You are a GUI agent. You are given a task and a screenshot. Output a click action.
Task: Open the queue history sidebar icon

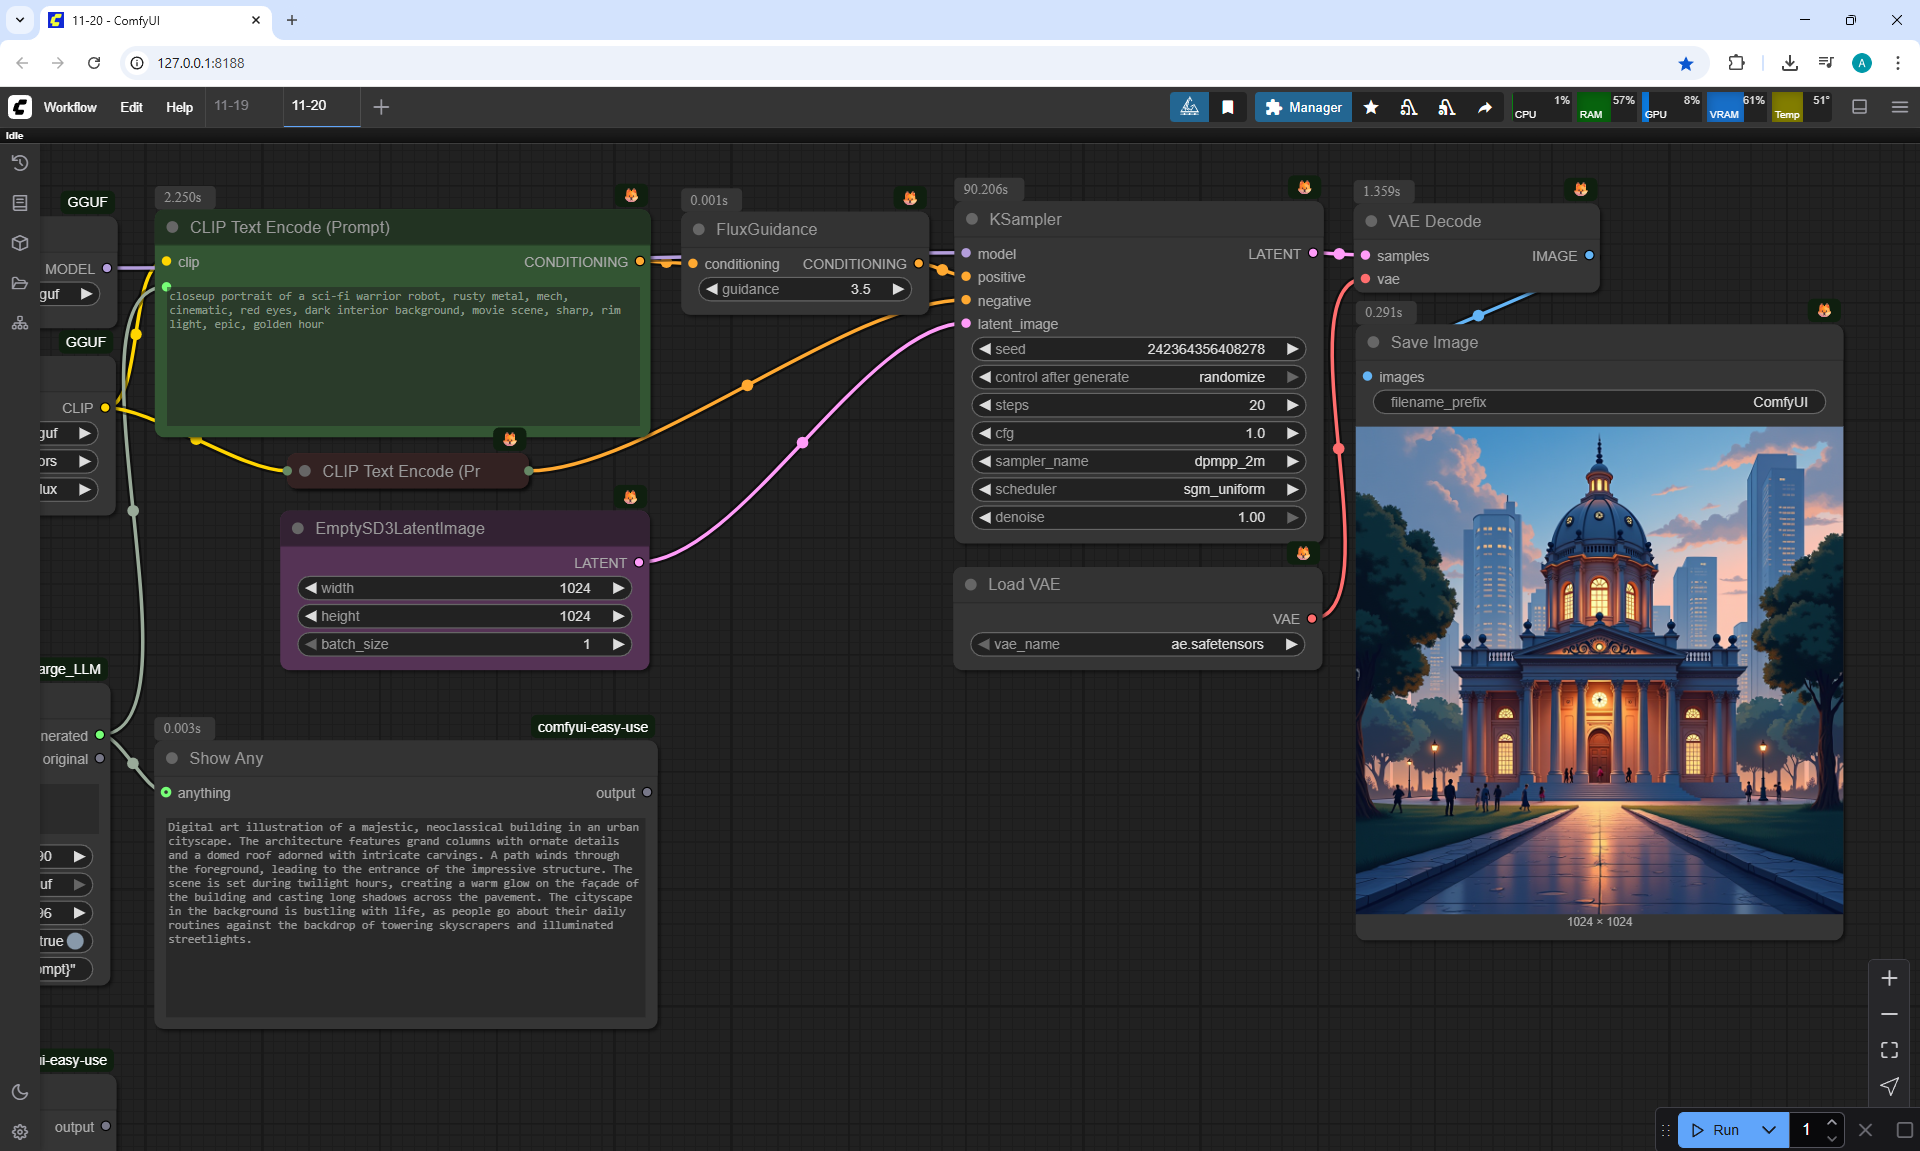(x=20, y=163)
